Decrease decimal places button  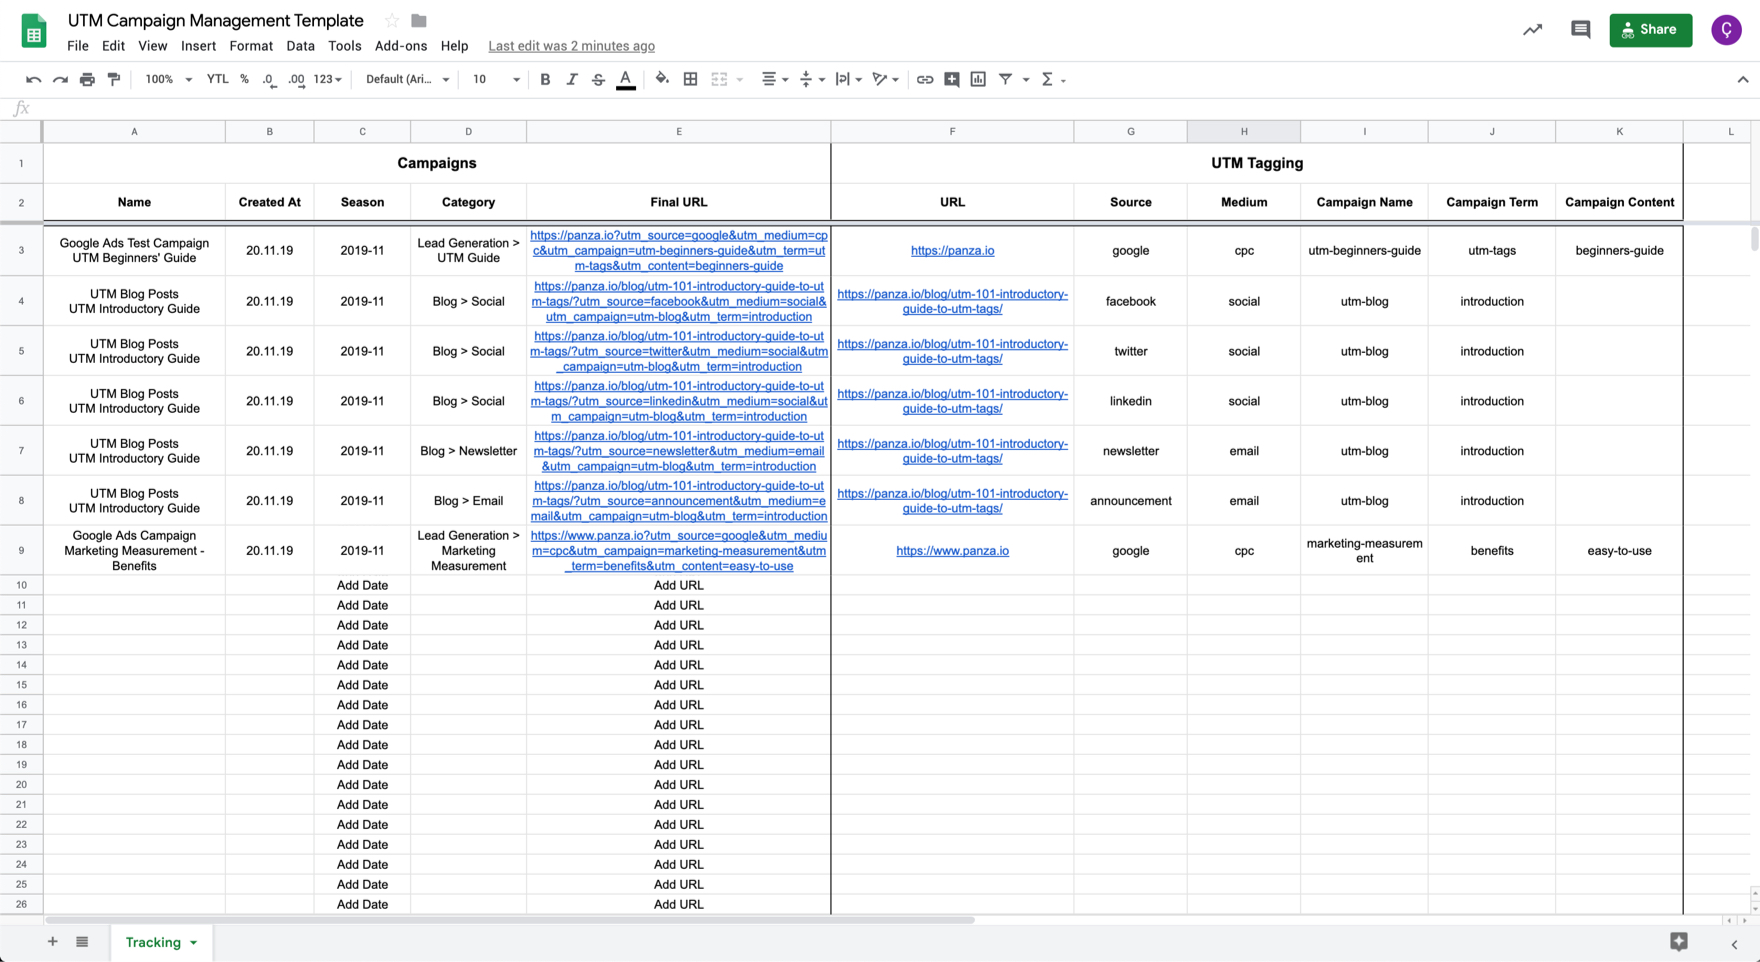point(269,79)
